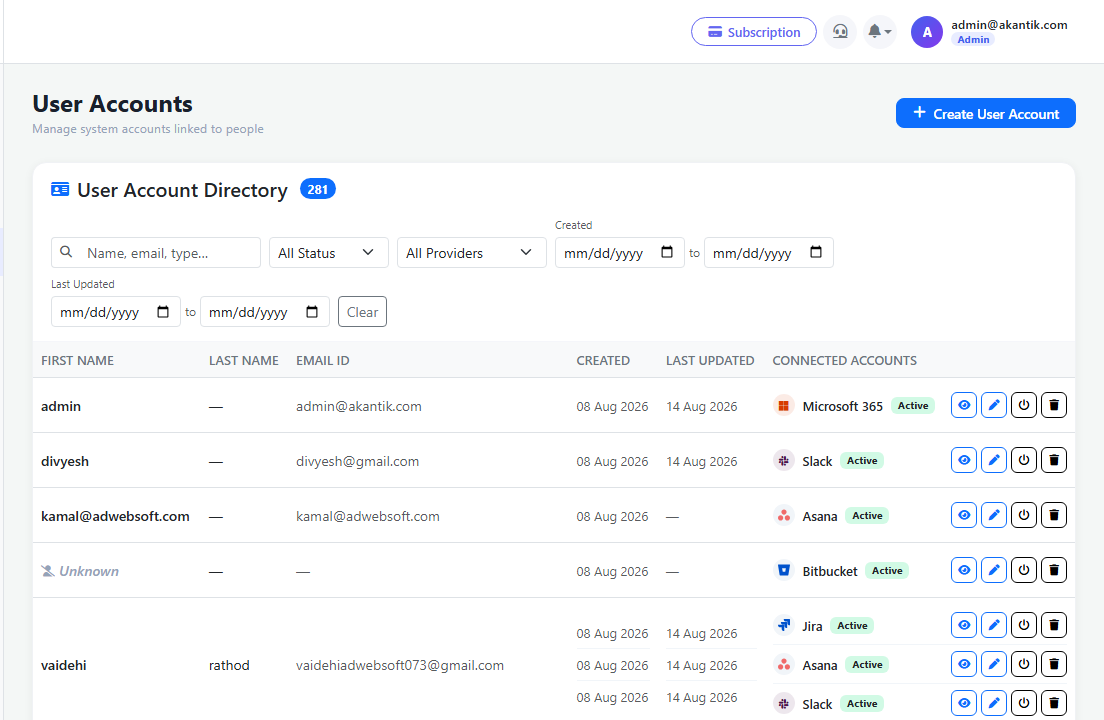Screen dimensions: 1104x720
Task: View the Unknown user's Bitbucket account
Action: 963,570
